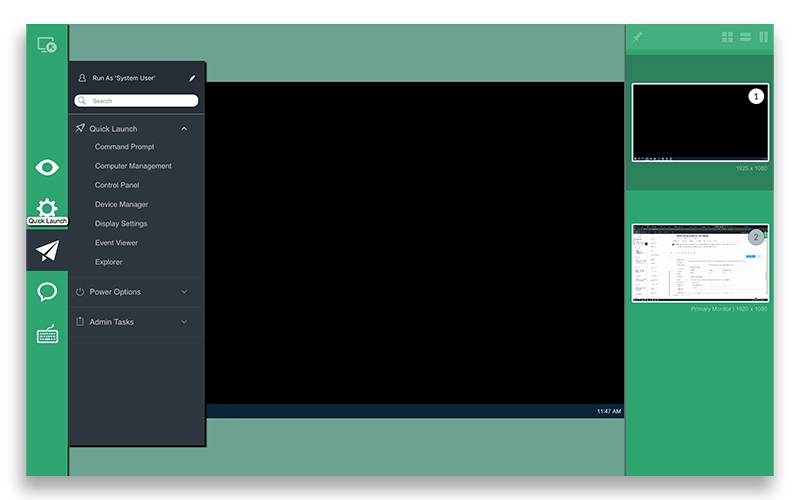Open Event Viewer
This screenshot has width=800, height=500.
click(x=116, y=243)
